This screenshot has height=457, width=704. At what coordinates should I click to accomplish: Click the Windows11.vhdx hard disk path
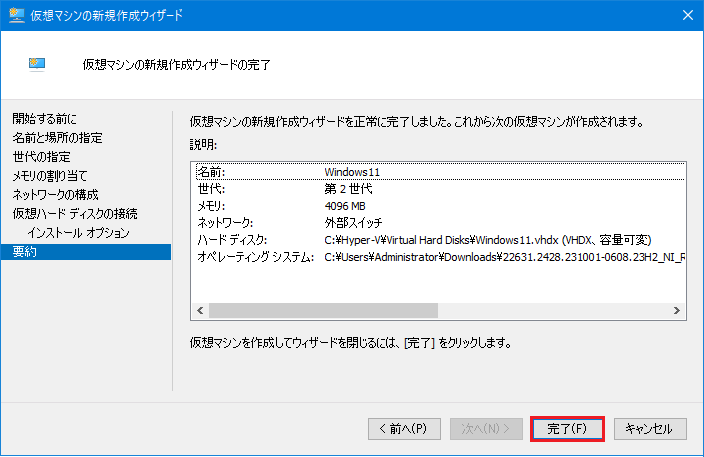[x=488, y=240]
